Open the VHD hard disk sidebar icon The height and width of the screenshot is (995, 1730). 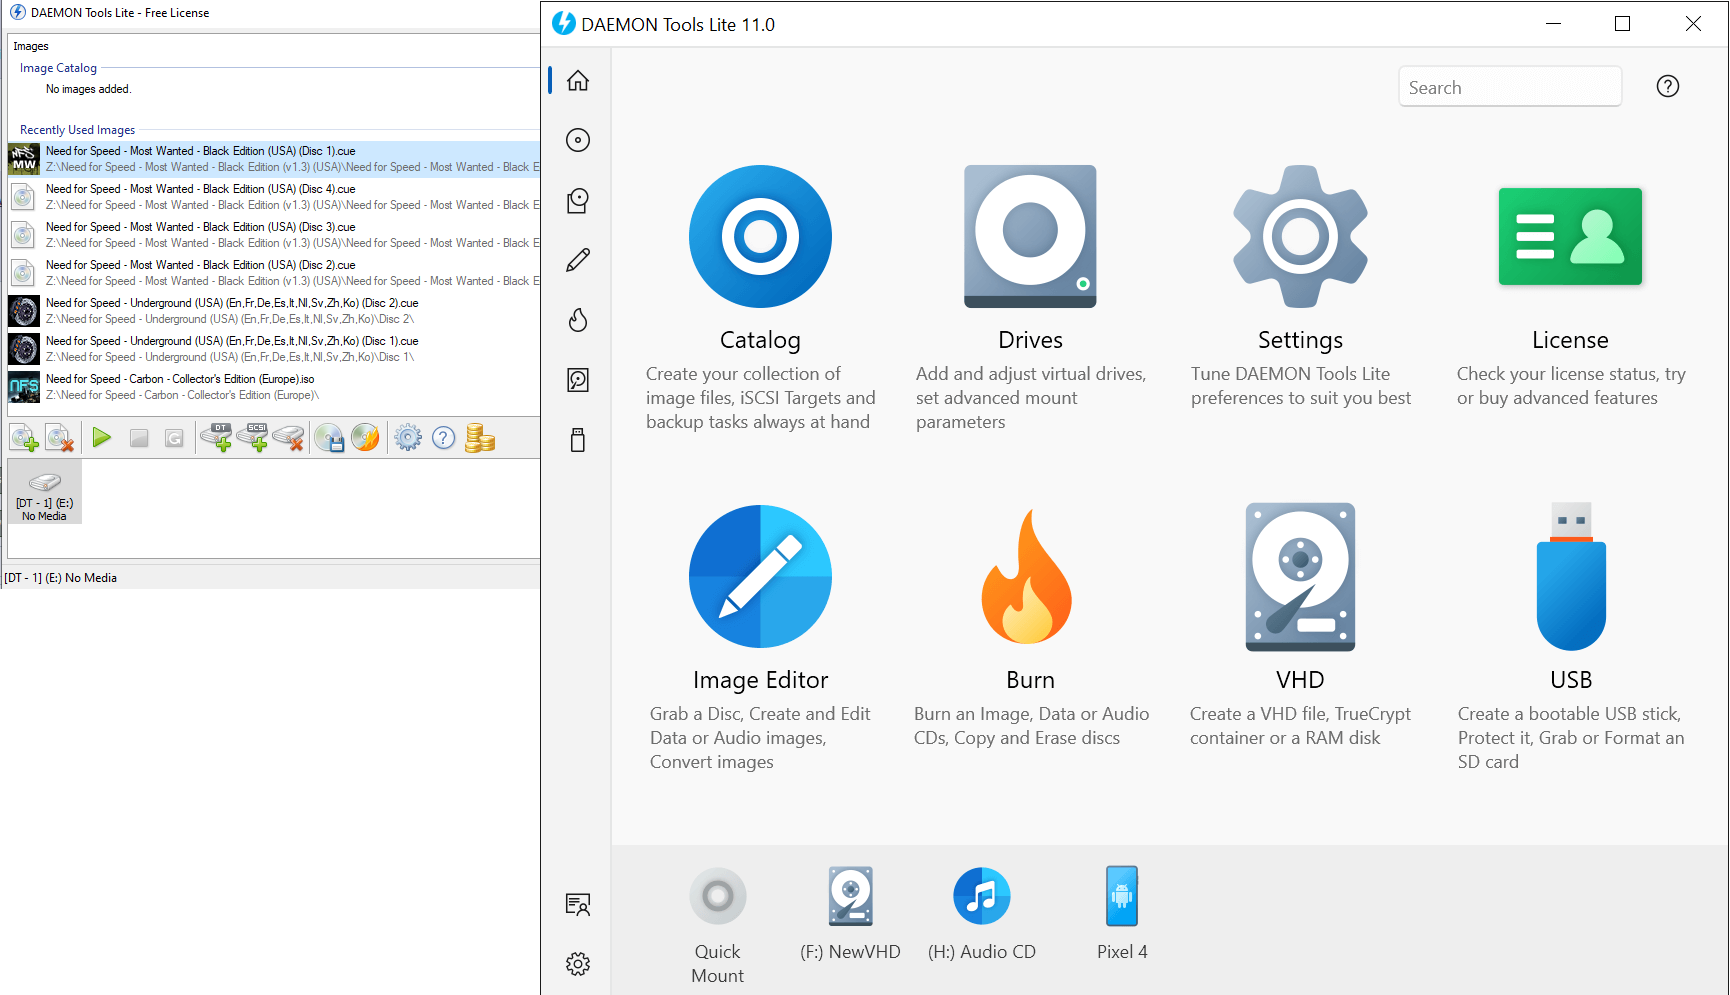tap(578, 380)
